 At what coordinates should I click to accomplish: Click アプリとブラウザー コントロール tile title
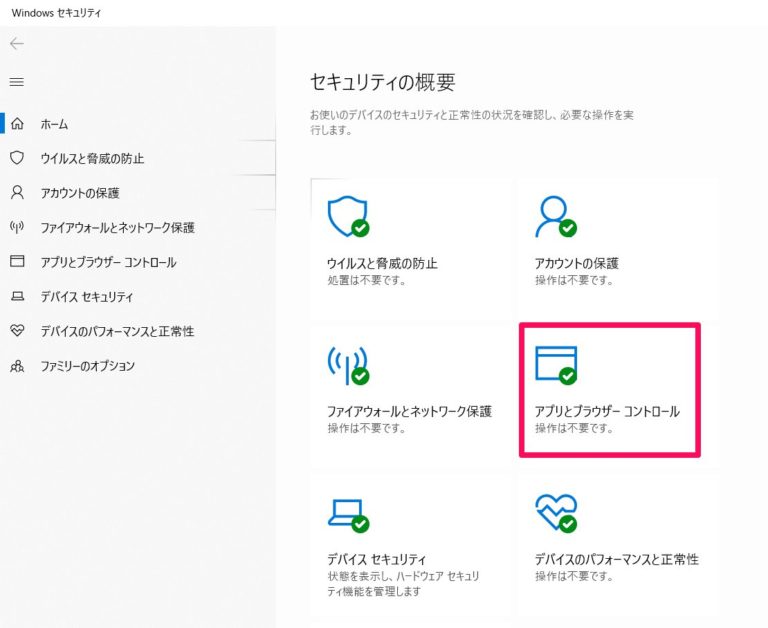[x=607, y=411]
